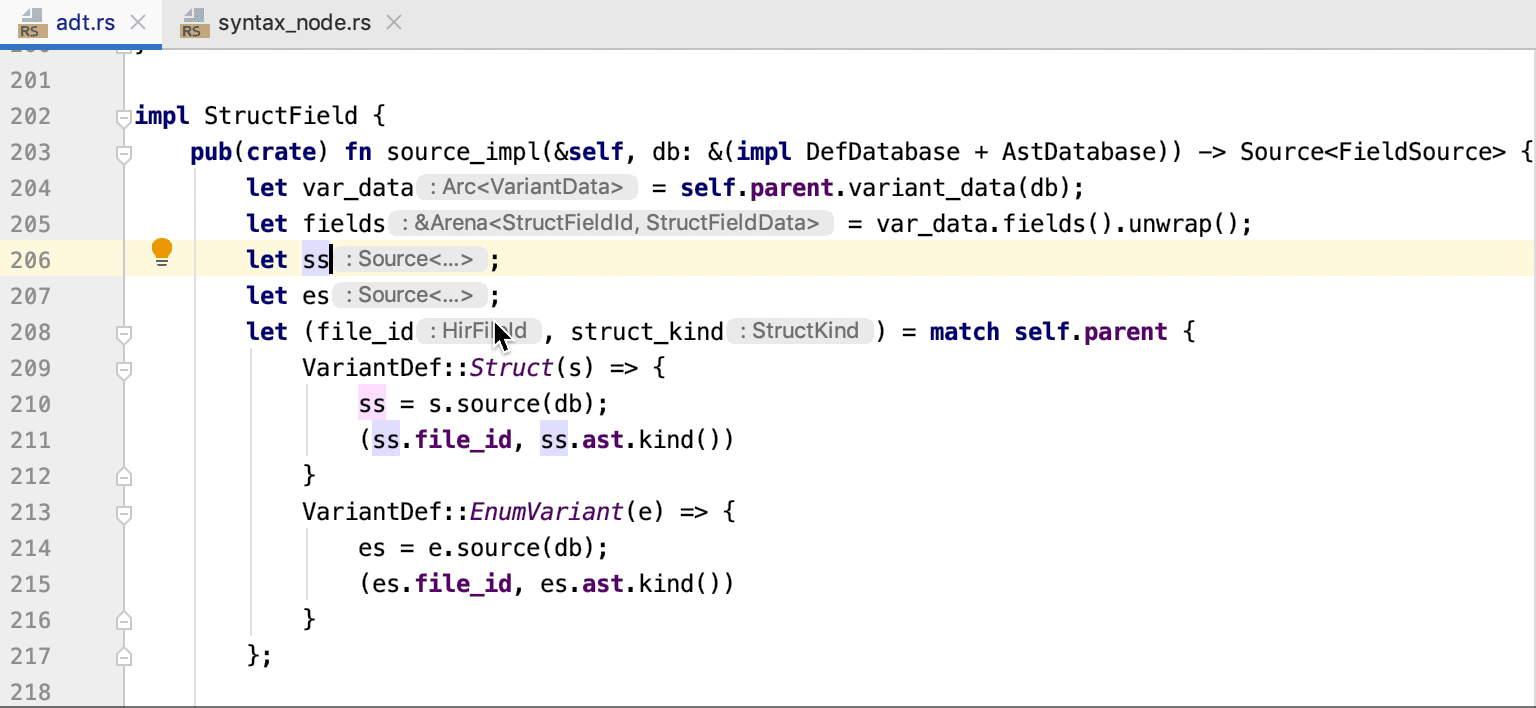Screen dimensions: 1536x708
Task: Click the Arc<VariantData> type hint
Action: click(x=528, y=187)
